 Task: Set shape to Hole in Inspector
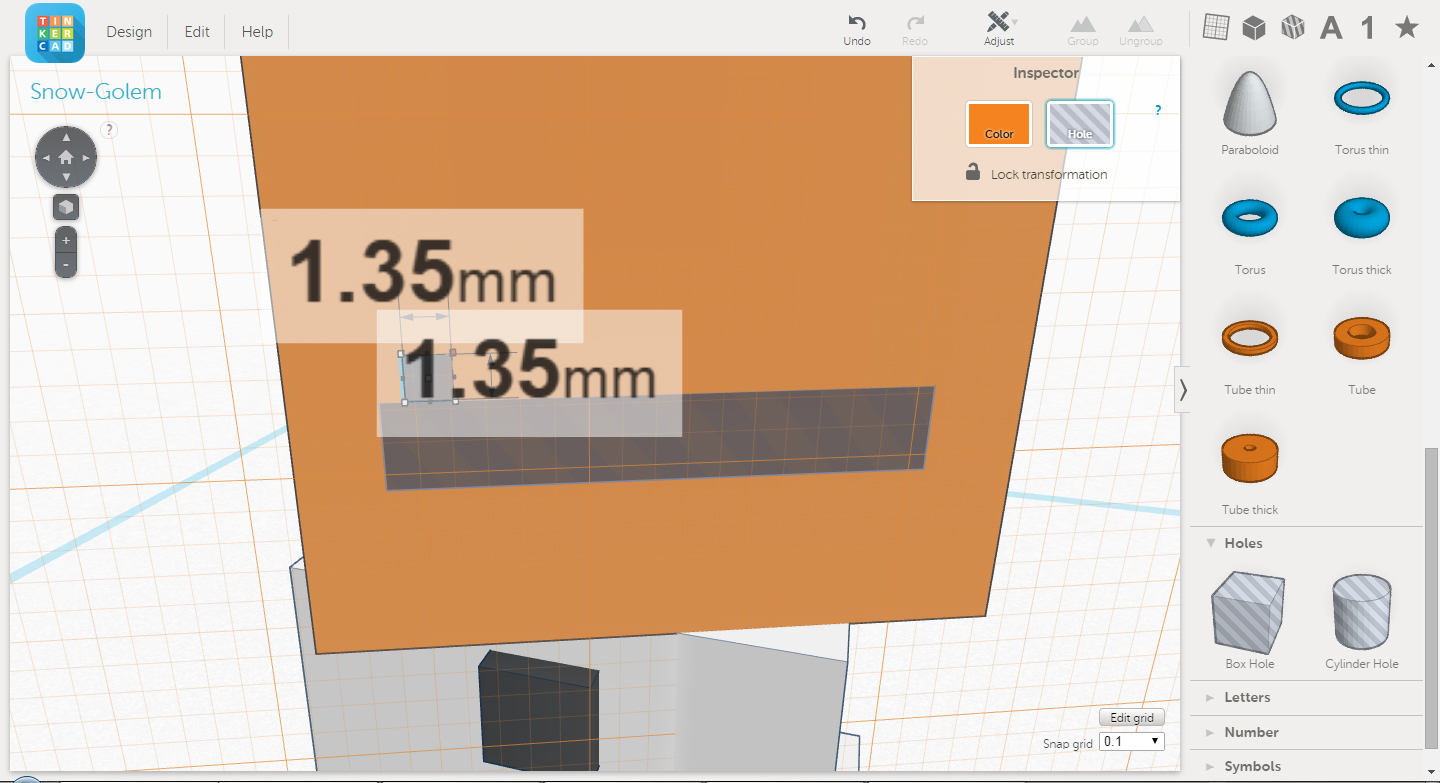(1080, 124)
